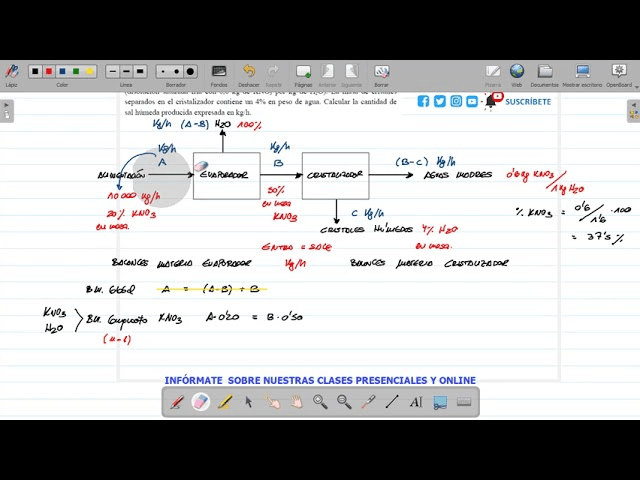The height and width of the screenshot is (480, 640).
Task: Open the Facebook icon link
Action: click(423, 101)
